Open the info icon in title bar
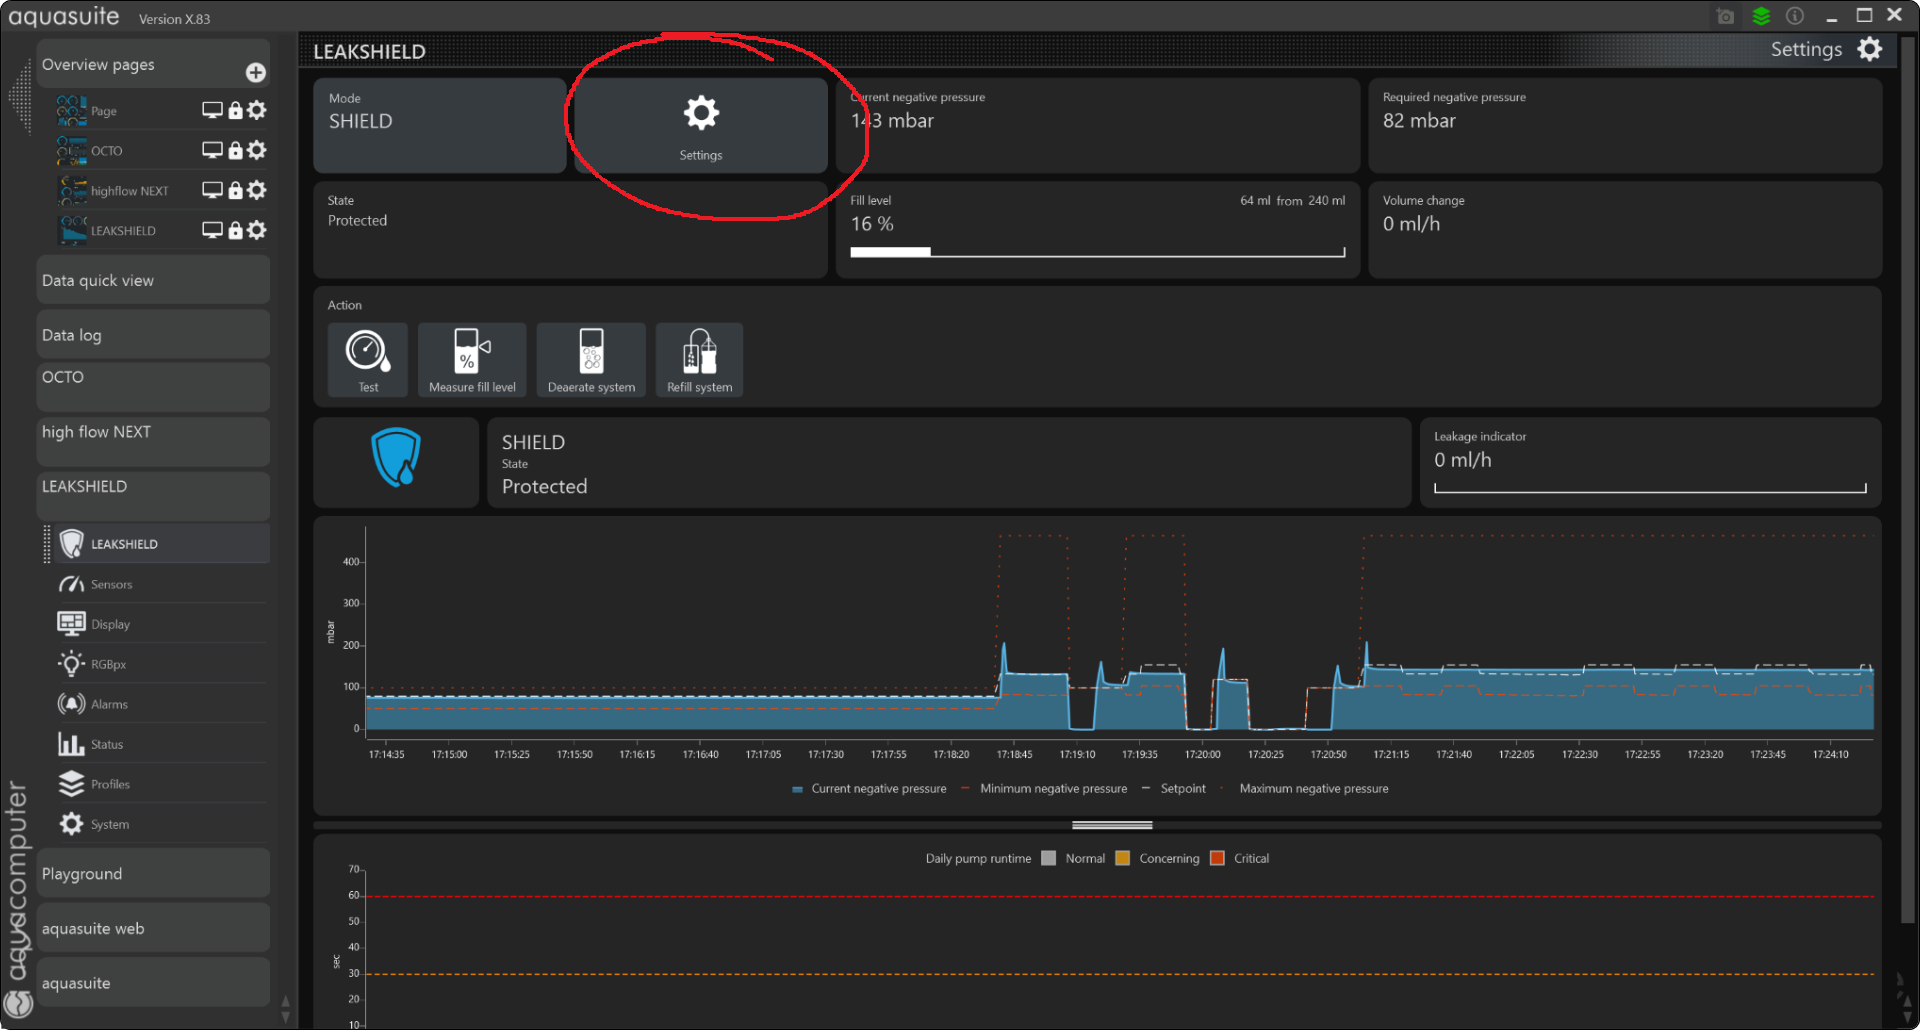The width and height of the screenshot is (1920, 1030). (x=1795, y=16)
